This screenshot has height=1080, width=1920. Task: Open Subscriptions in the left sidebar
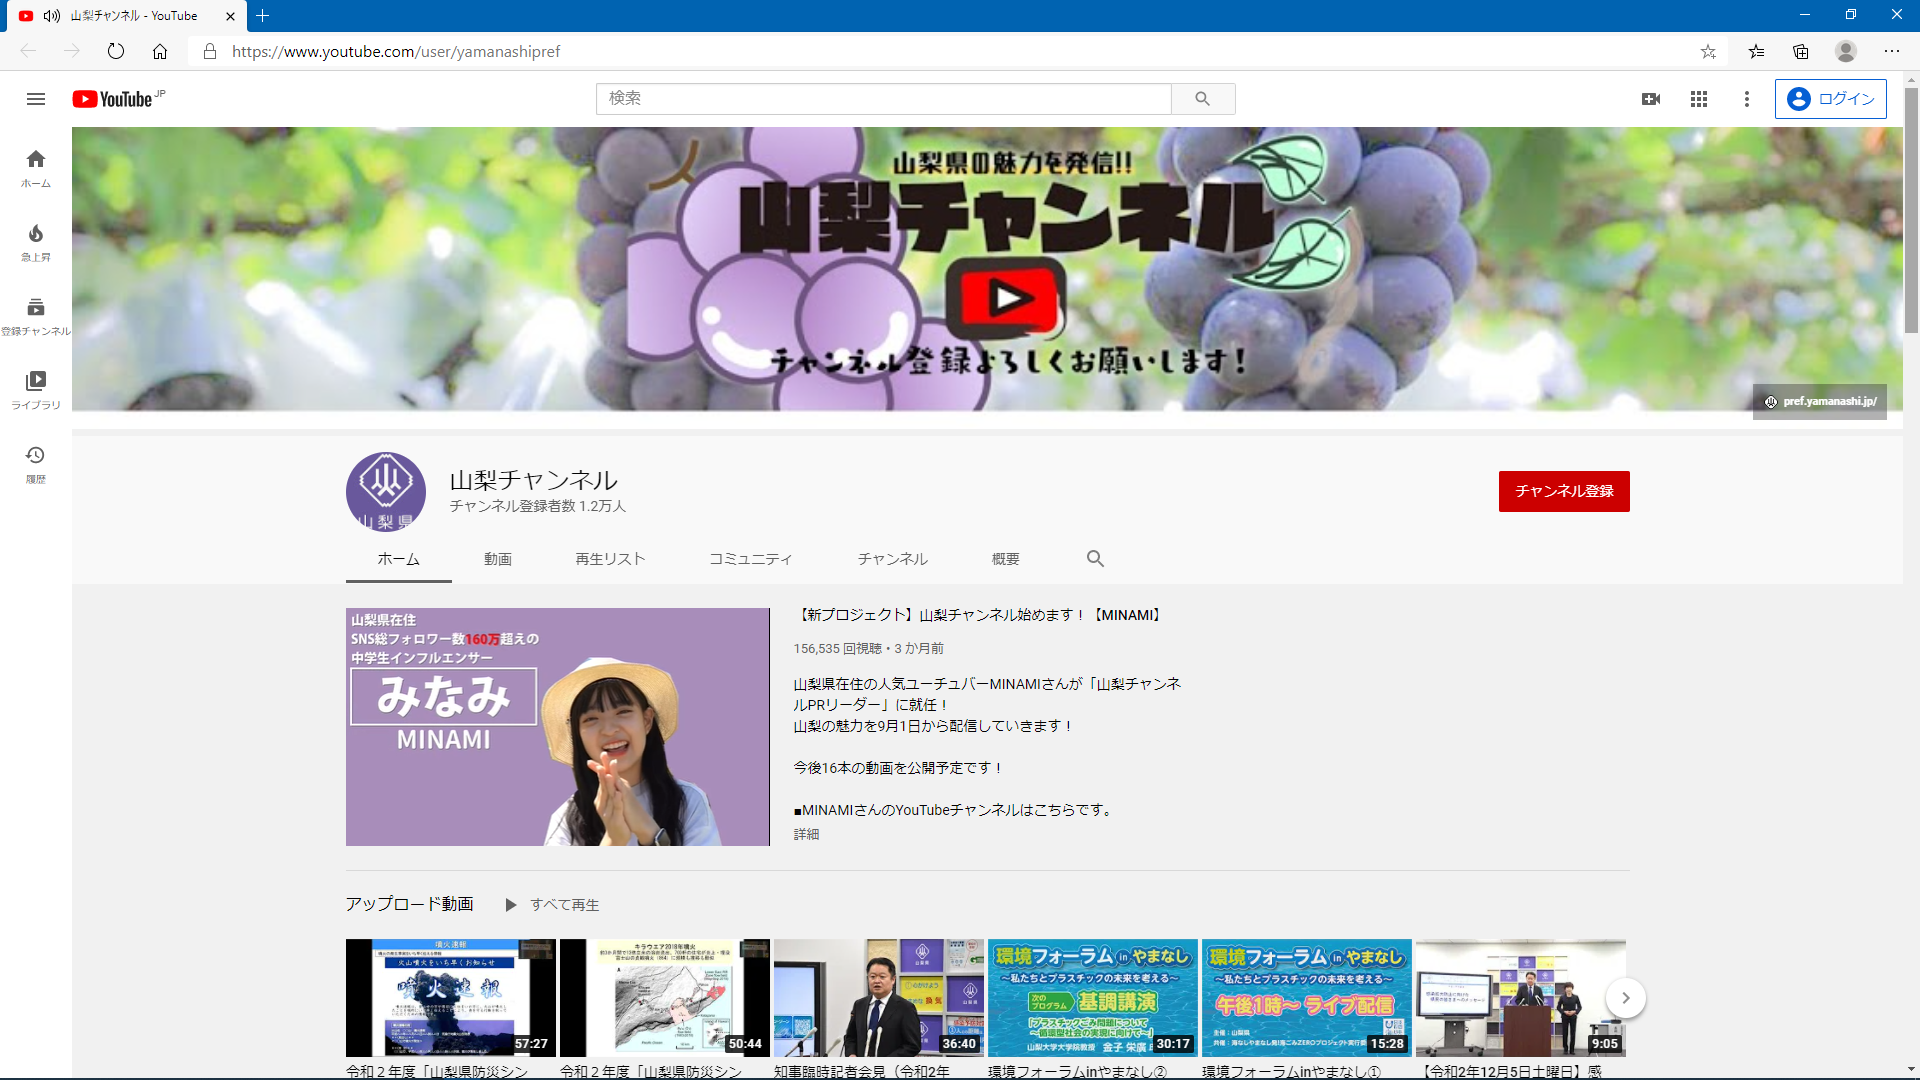tap(36, 317)
